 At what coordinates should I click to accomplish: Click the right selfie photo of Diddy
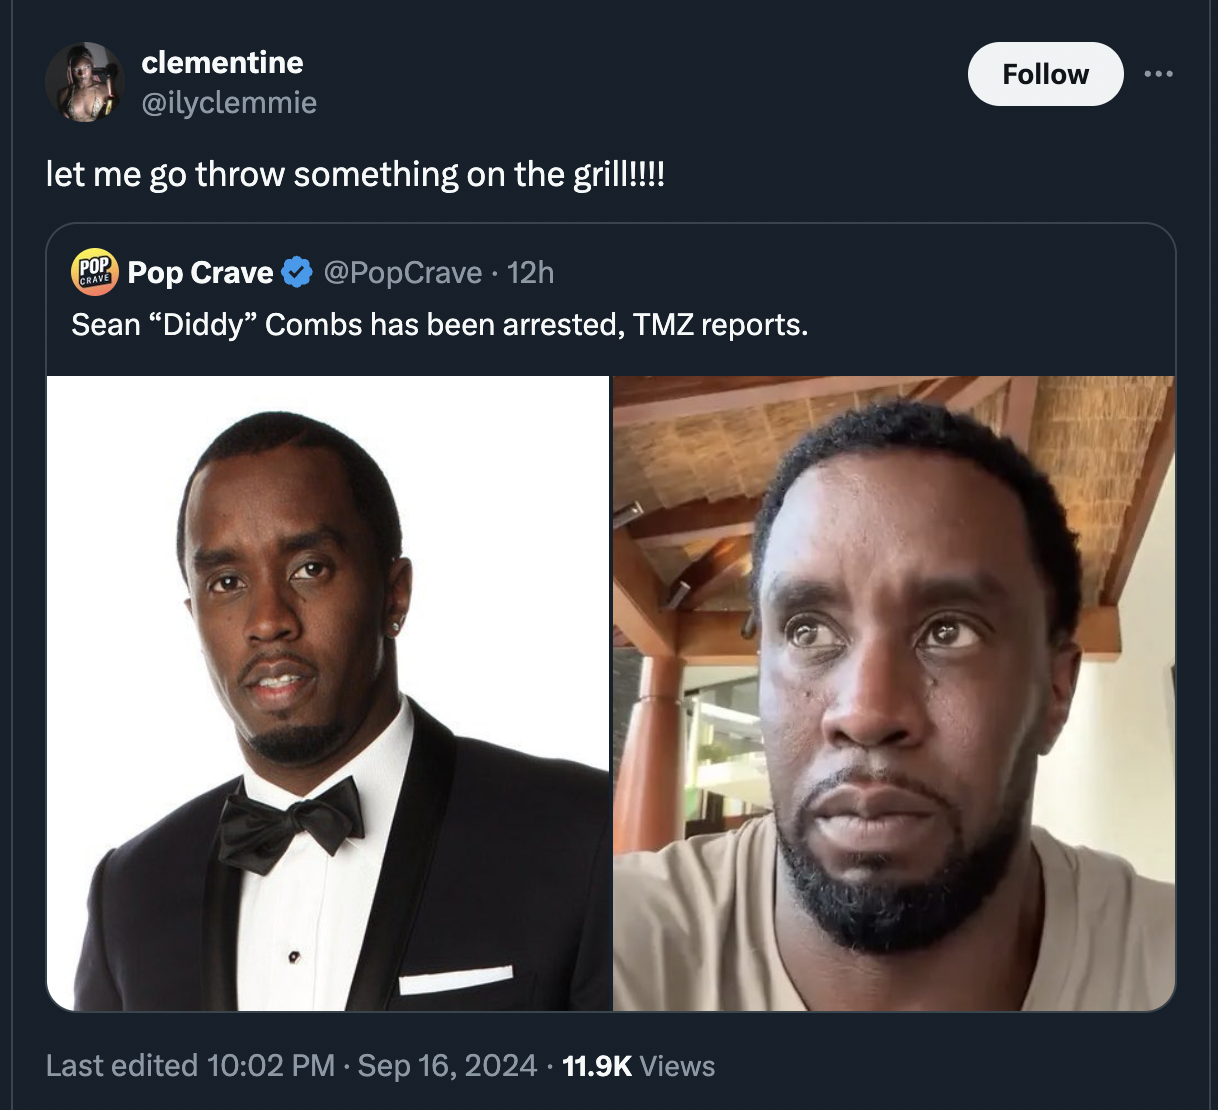point(894,690)
